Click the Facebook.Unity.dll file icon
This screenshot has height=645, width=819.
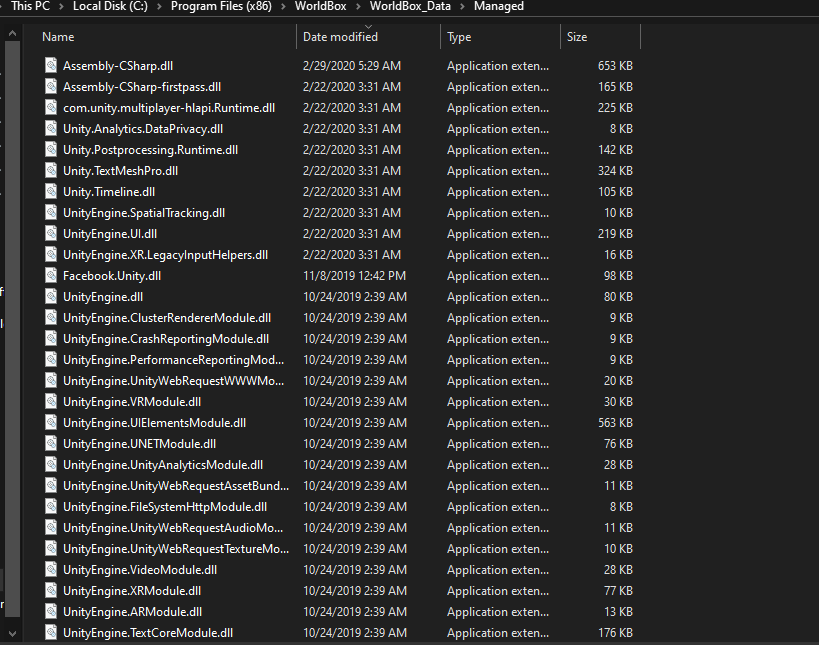click(51, 275)
